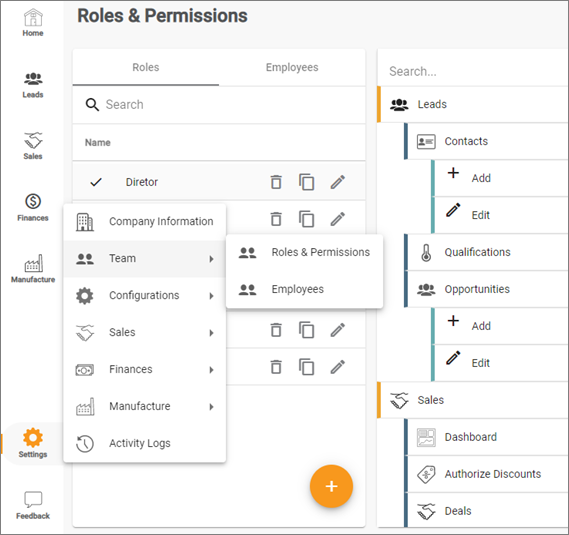Viewport: 569px width, 535px height.
Task: Open Finances from the left sidebar
Action: [x=33, y=208]
